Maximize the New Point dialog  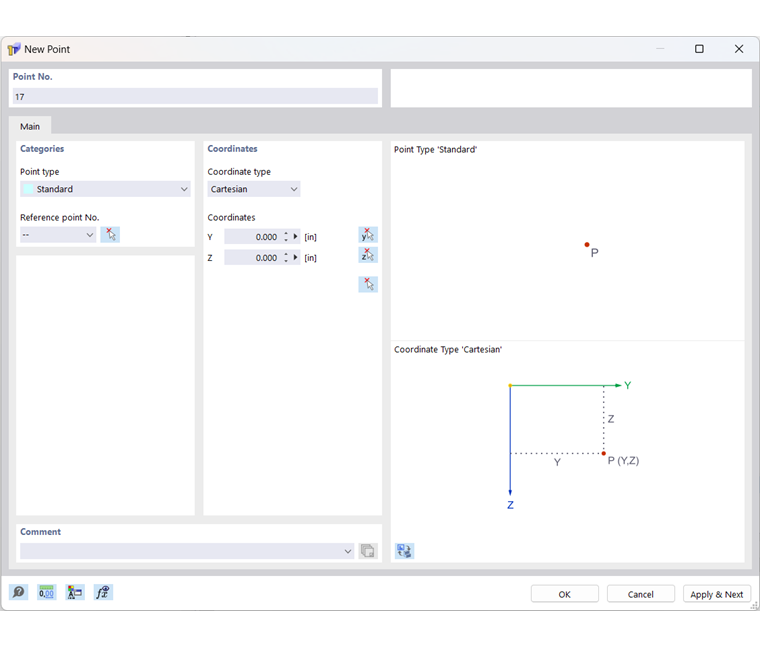(699, 49)
